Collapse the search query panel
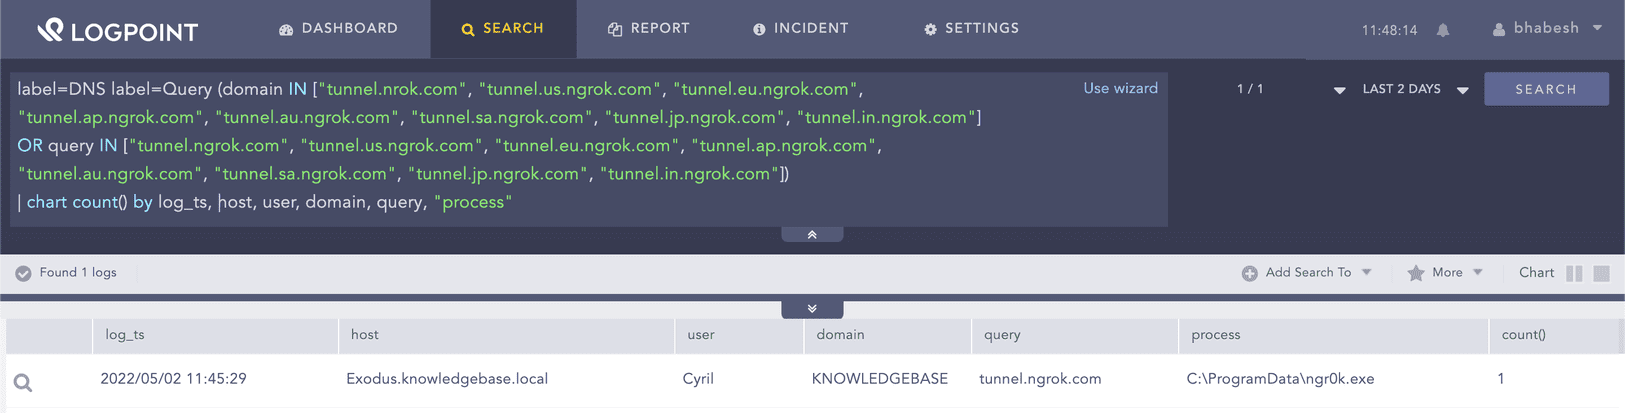This screenshot has height=413, width=1625. (x=812, y=234)
